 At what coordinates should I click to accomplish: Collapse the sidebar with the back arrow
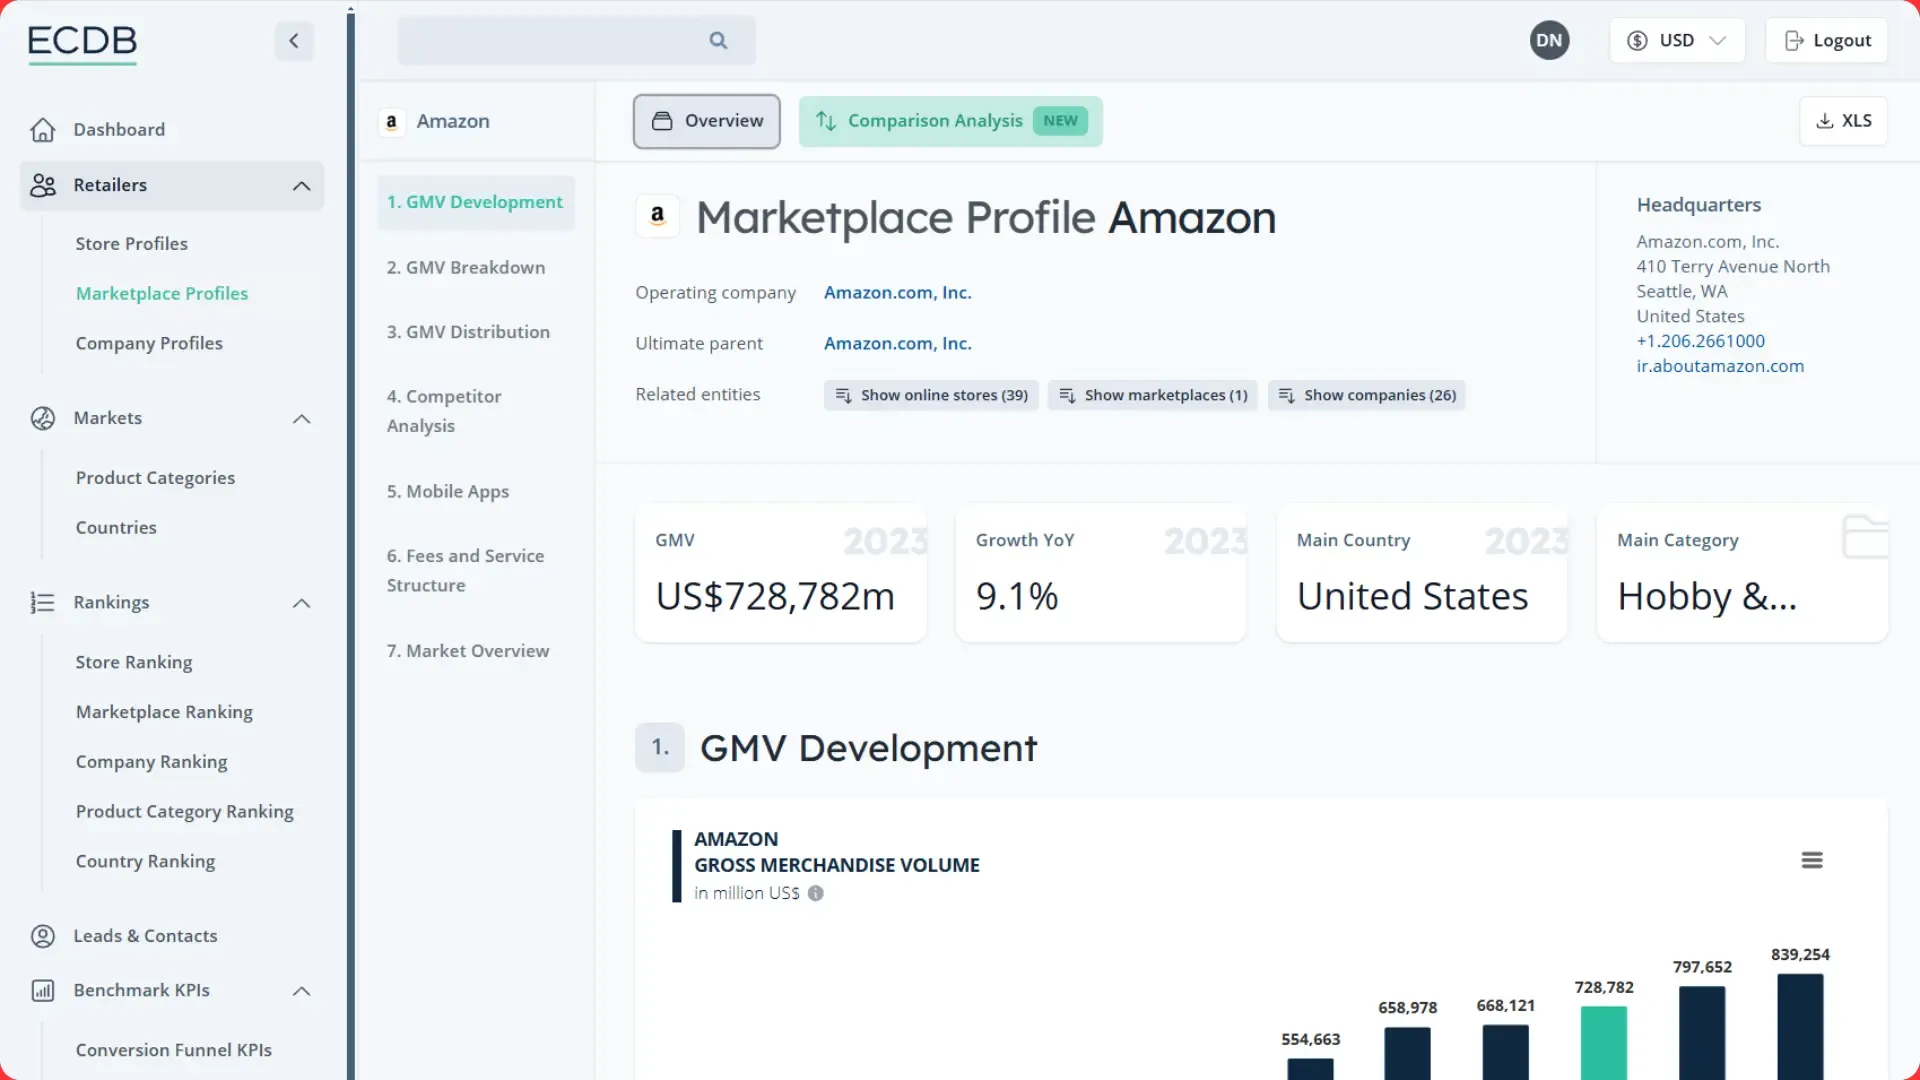point(294,41)
